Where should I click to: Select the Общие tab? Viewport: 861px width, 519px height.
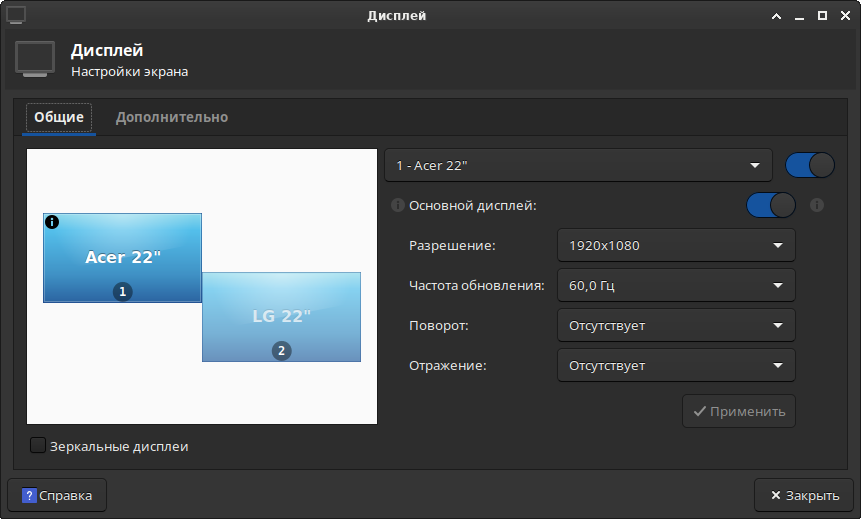coord(59,117)
